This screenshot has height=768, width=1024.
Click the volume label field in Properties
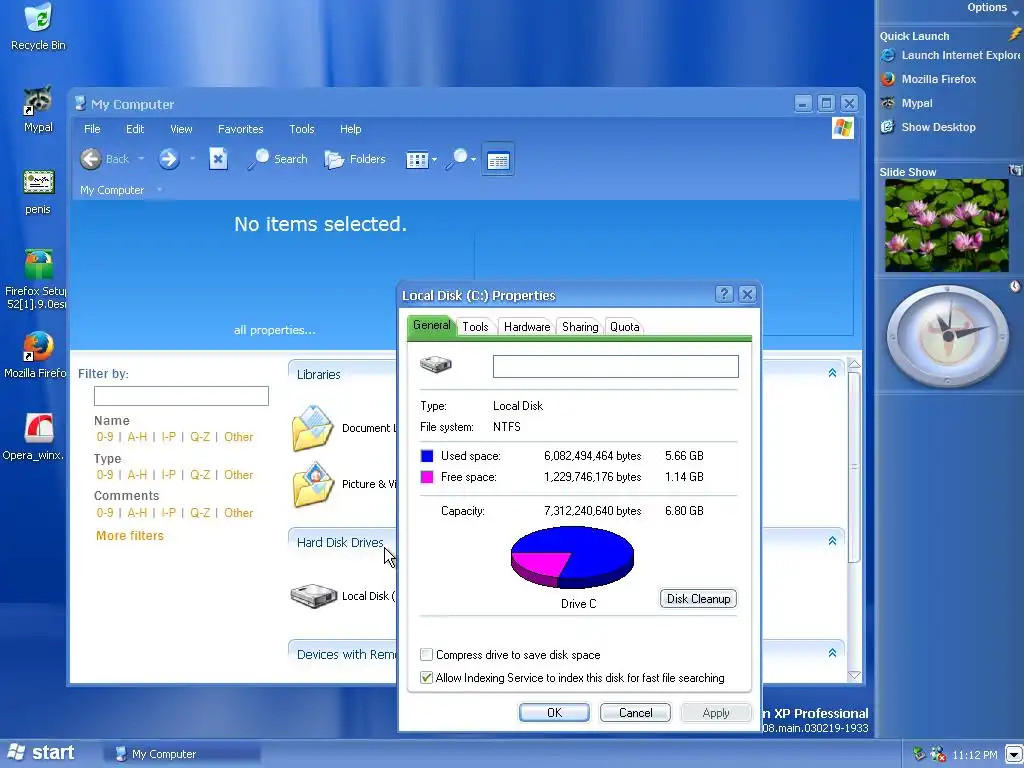(616, 366)
